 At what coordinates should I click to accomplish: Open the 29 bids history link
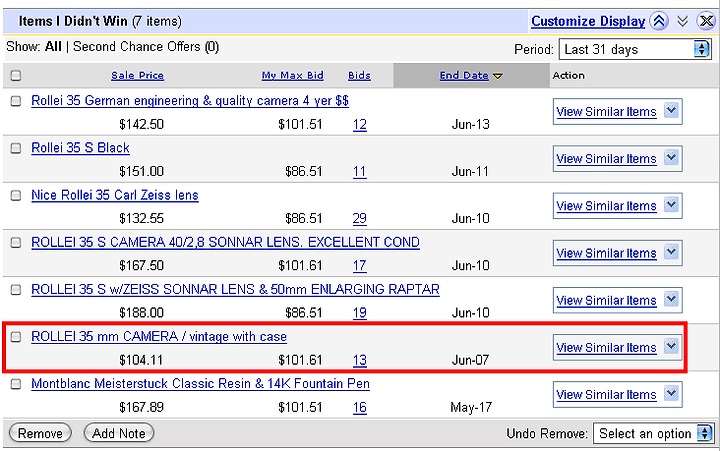[360, 219]
